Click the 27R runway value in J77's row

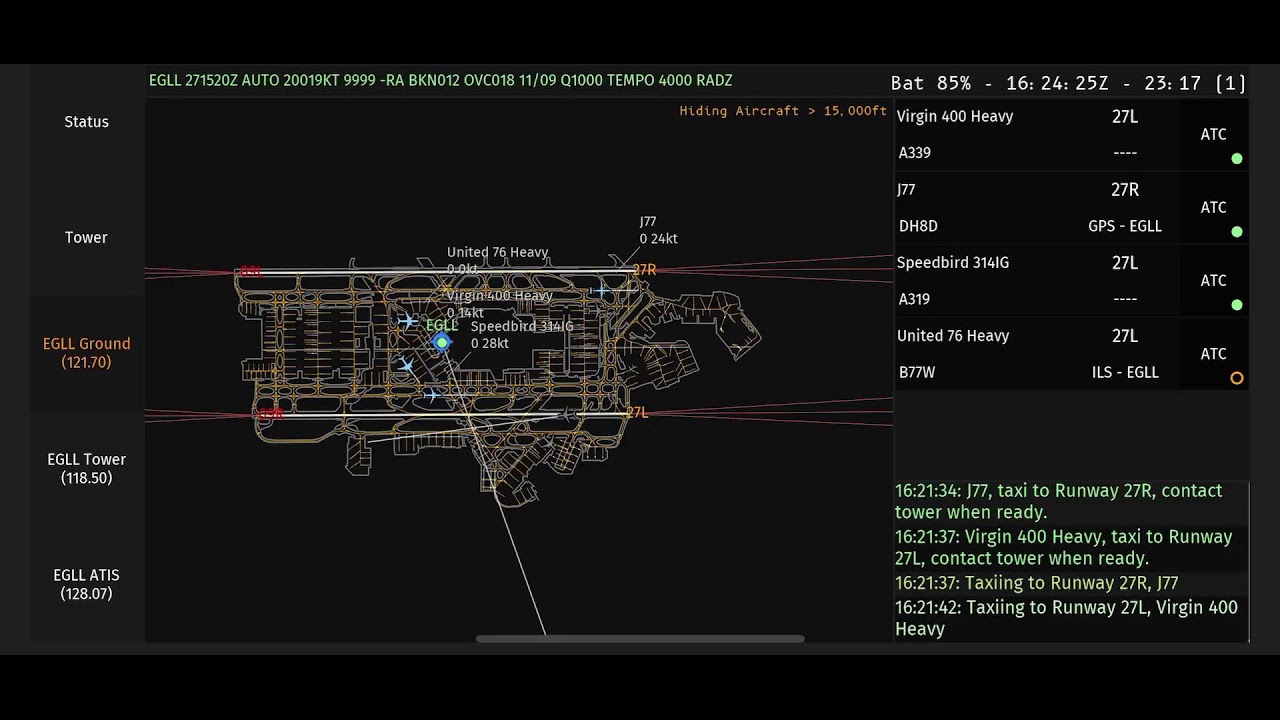[1125, 190]
